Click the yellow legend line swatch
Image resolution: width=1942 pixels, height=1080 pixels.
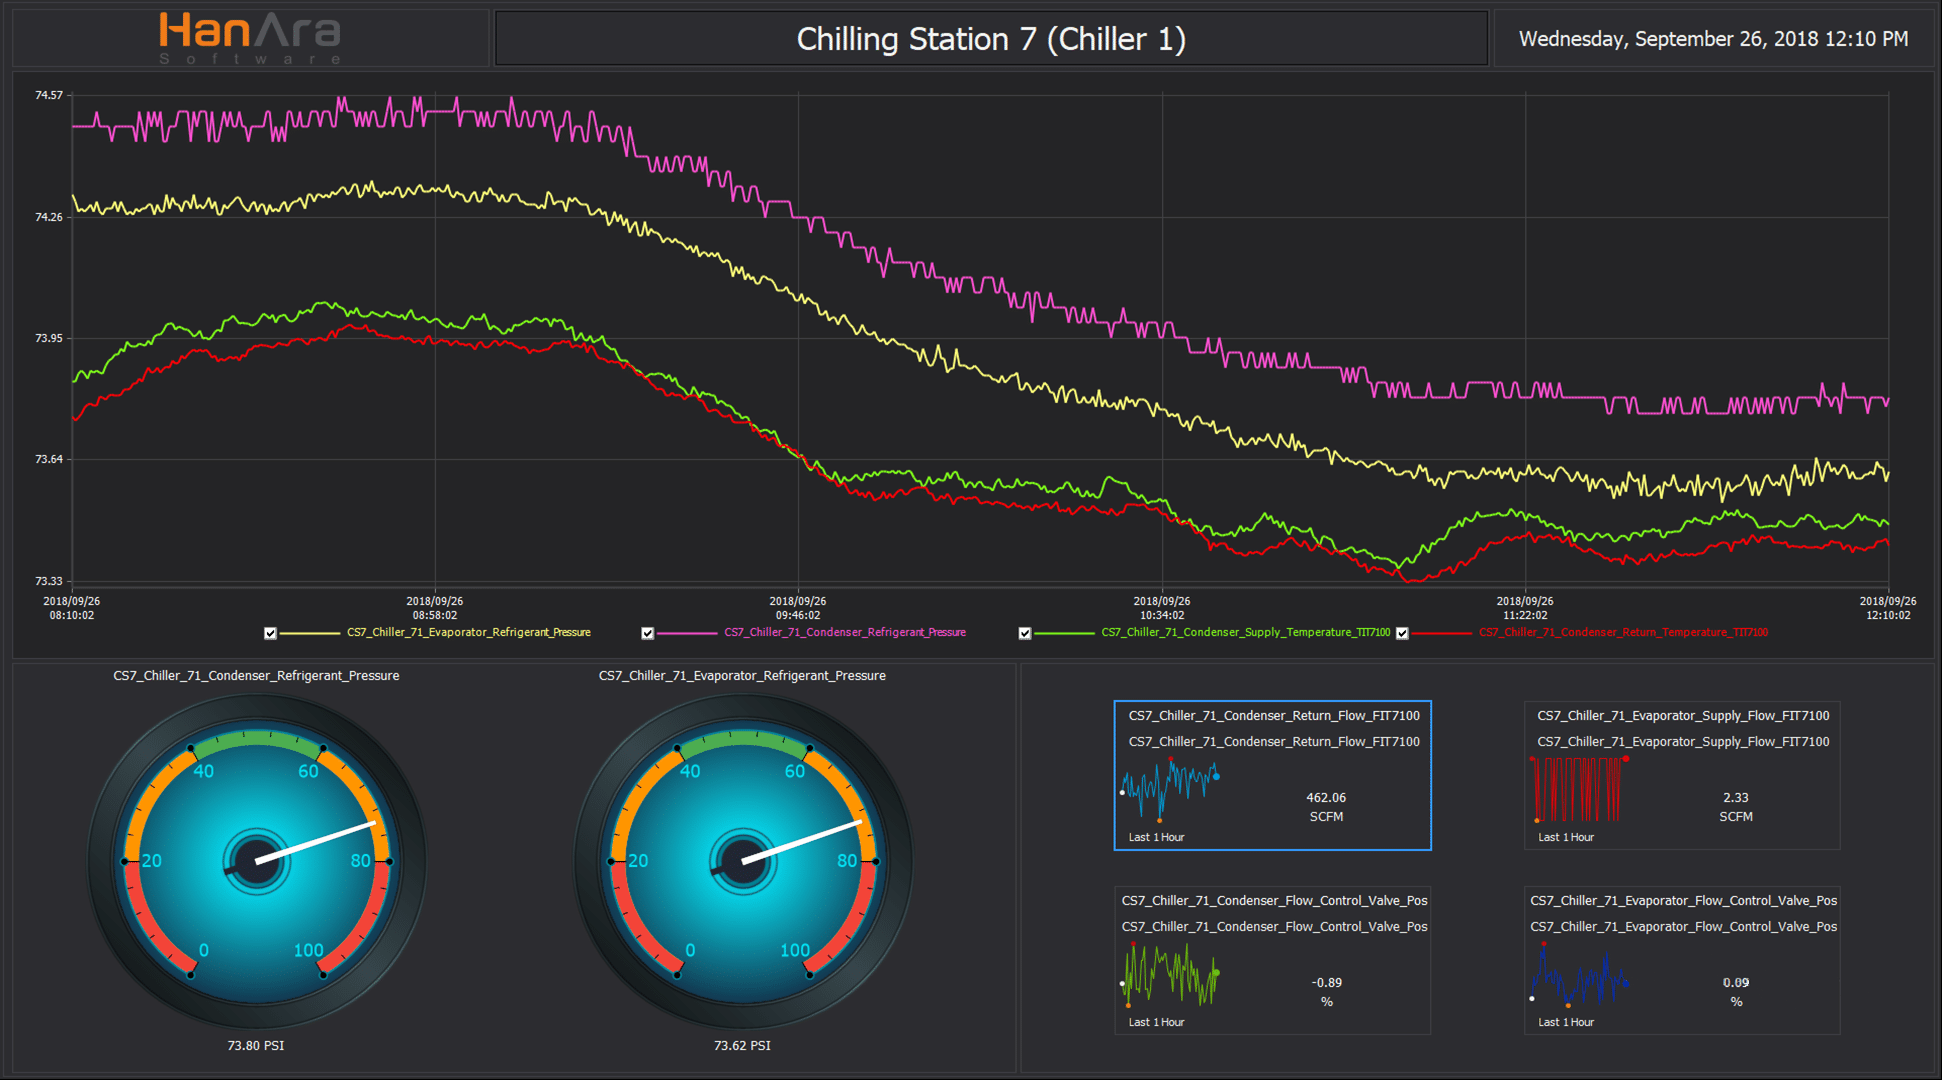310,633
